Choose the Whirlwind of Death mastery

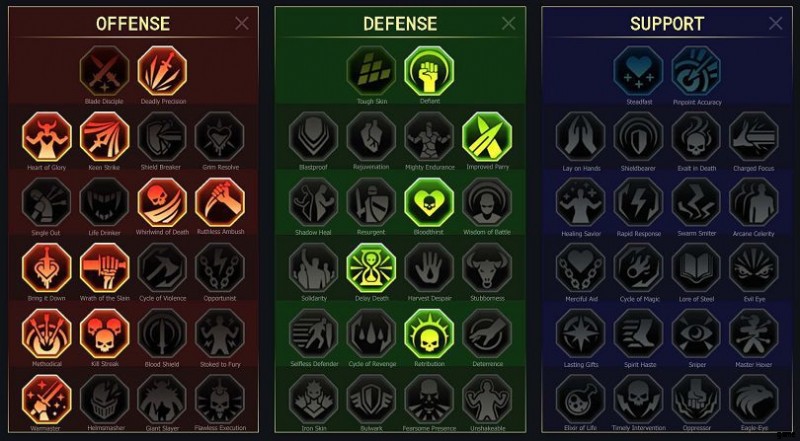point(162,202)
